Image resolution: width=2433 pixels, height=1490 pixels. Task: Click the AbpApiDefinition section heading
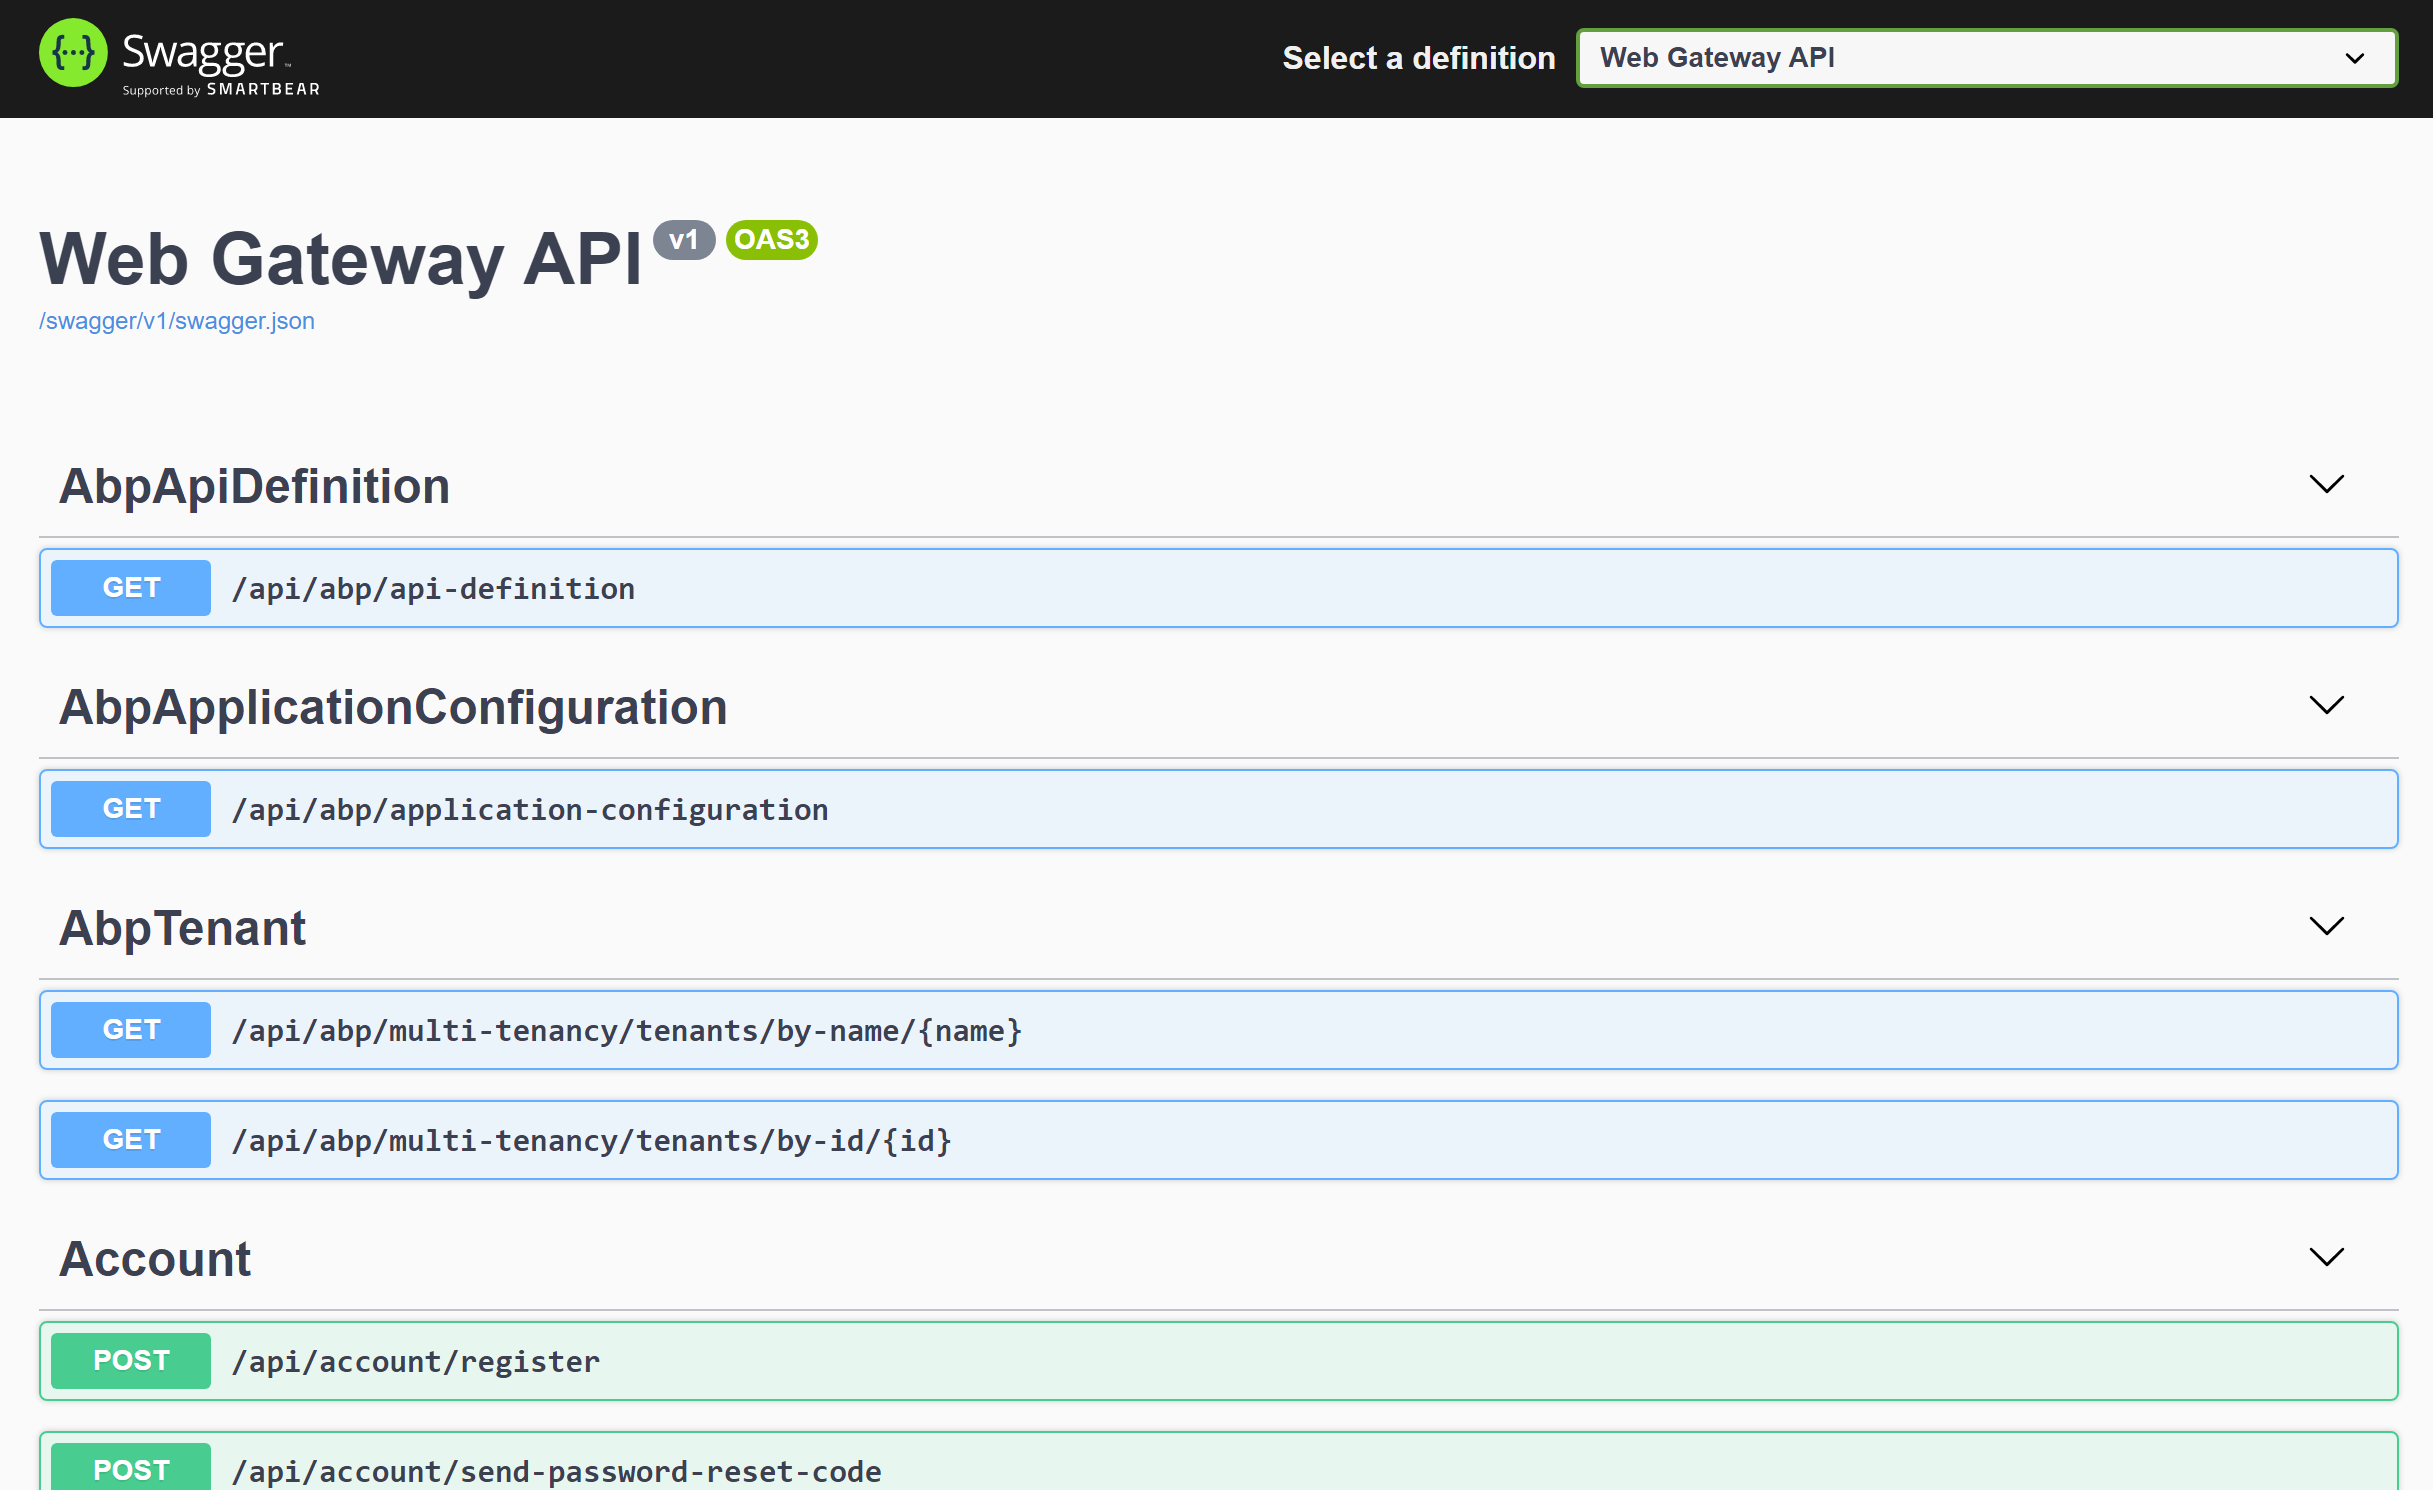(254, 487)
